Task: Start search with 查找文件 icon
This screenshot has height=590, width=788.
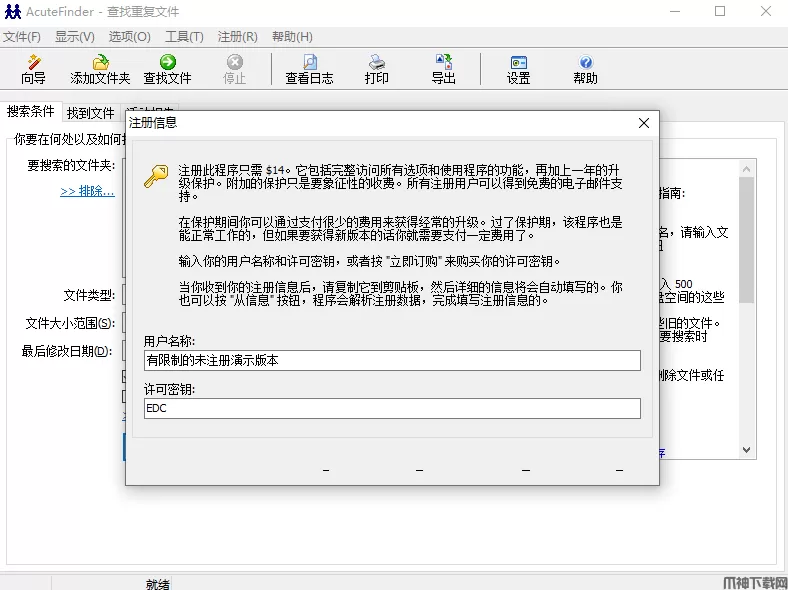Action: [x=167, y=69]
